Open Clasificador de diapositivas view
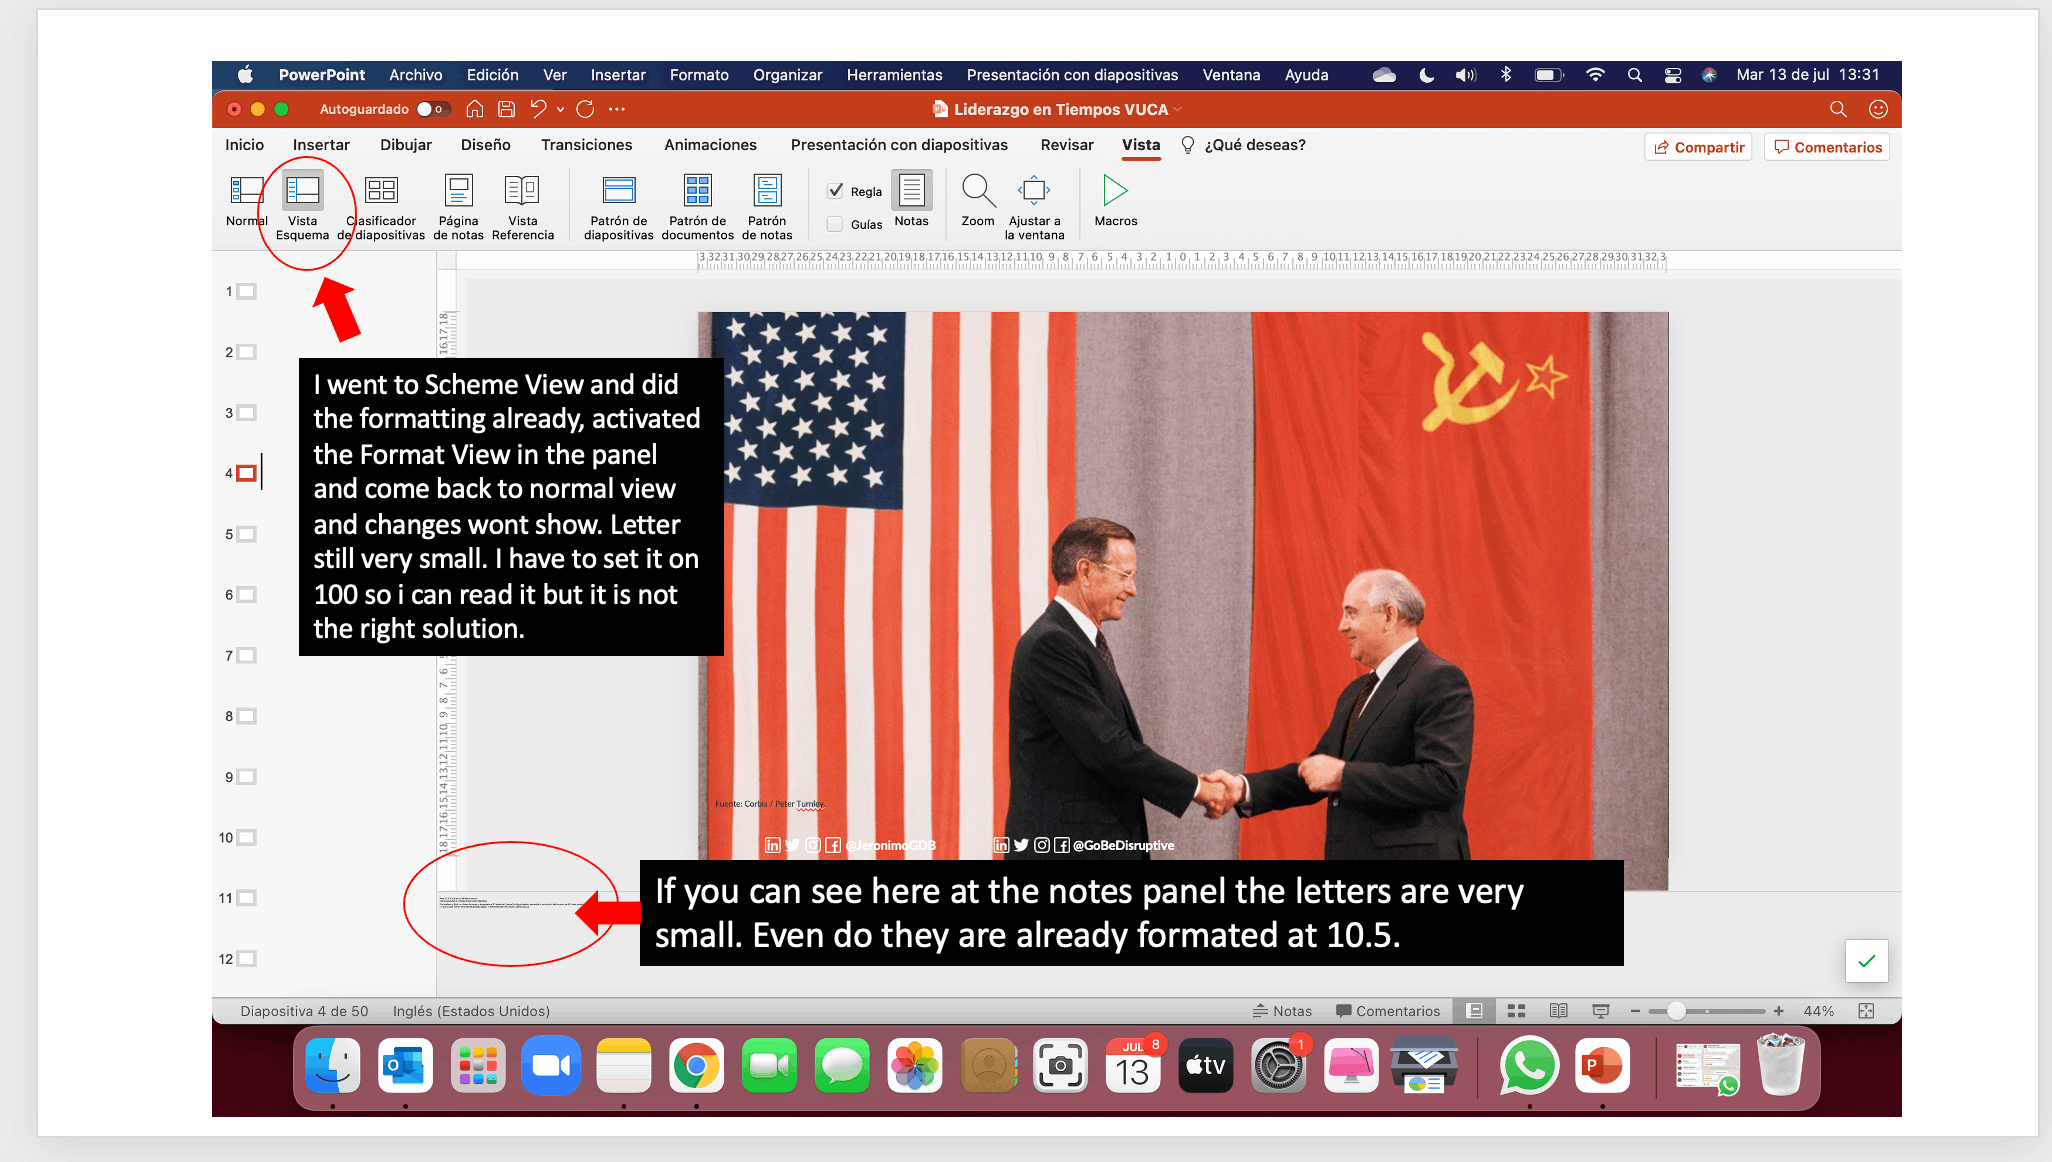The height and width of the screenshot is (1162, 2052). pos(381,206)
